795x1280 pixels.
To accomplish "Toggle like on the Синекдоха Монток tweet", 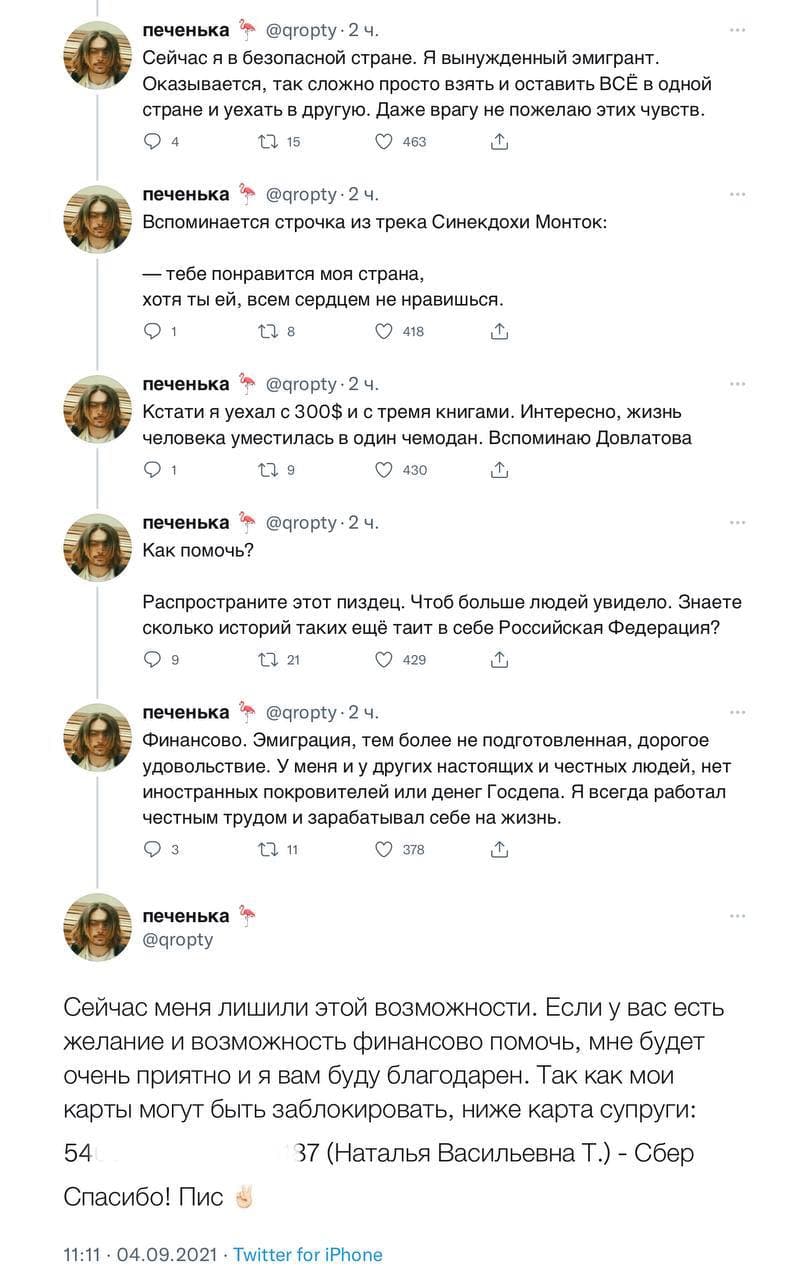I will point(383,332).
